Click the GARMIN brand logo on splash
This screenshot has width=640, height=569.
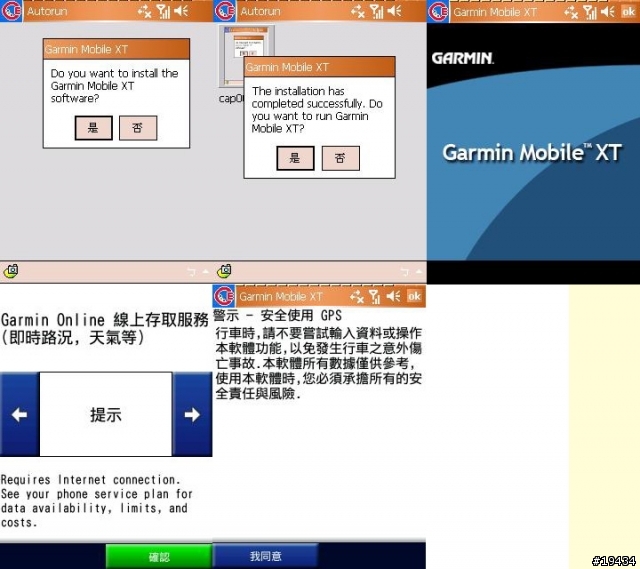(x=463, y=58)
